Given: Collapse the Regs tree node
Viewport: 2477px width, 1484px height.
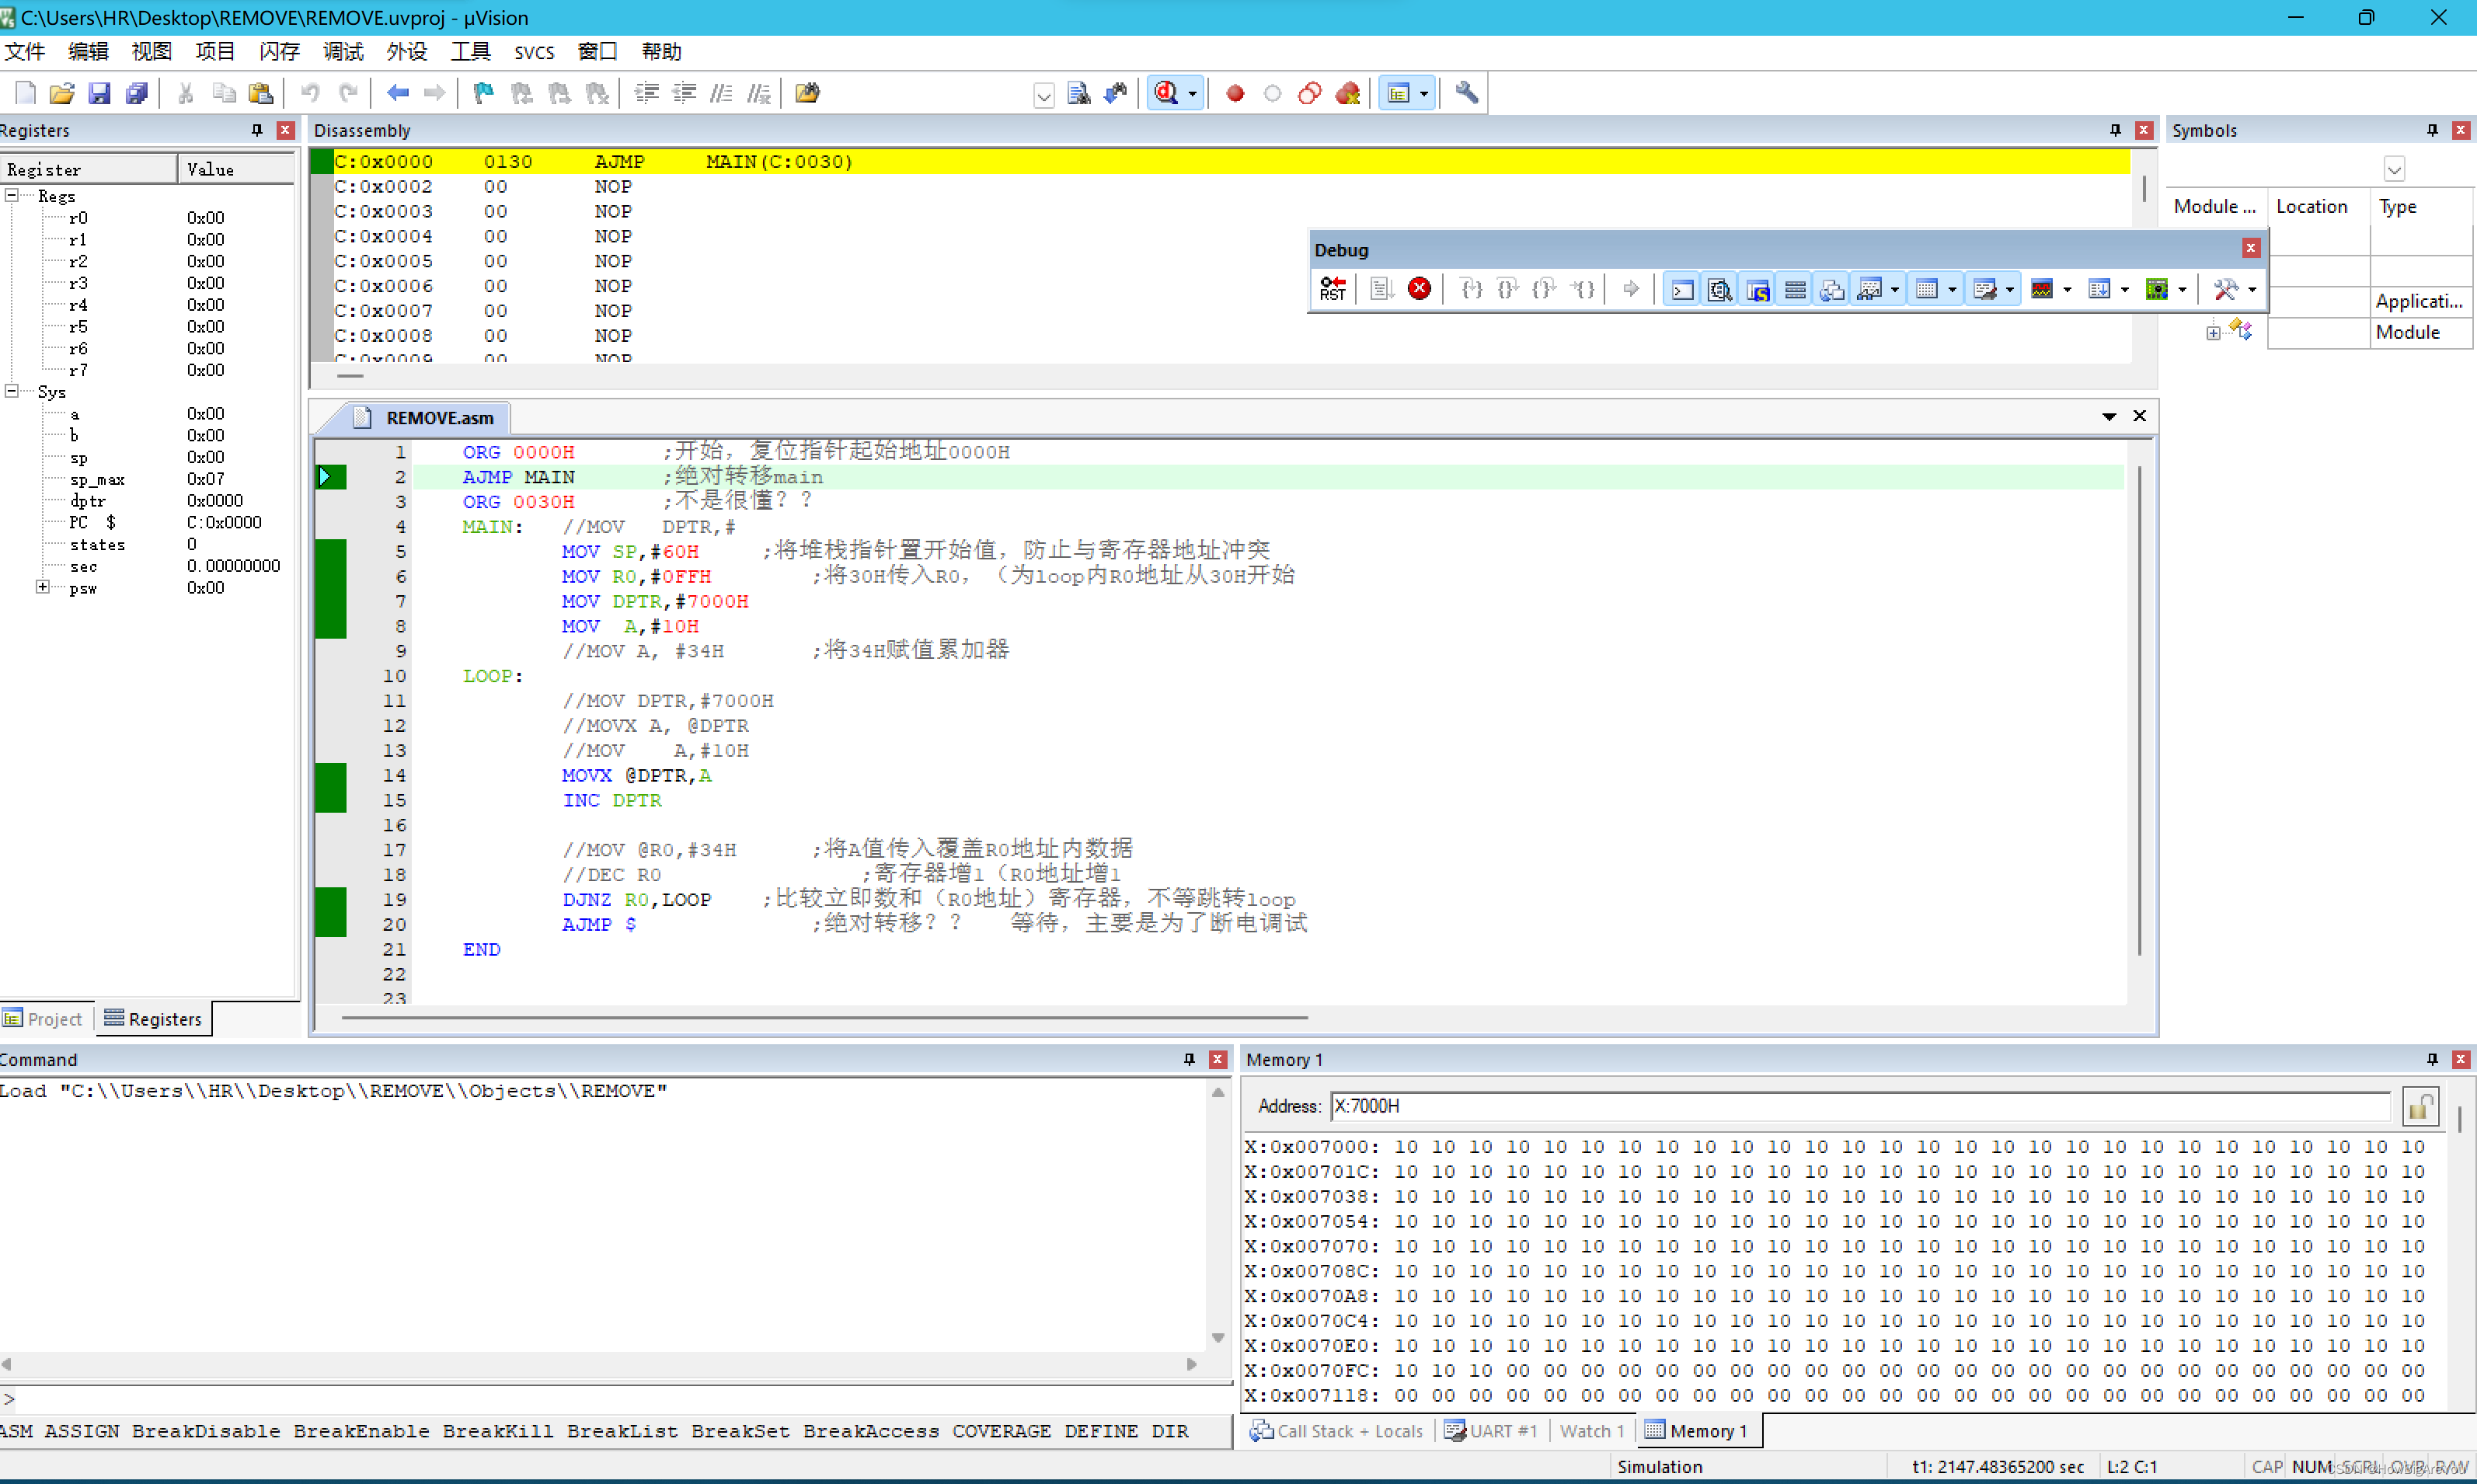Looking at the screenshot, I should pyautogui.click(x=12, y=195).
